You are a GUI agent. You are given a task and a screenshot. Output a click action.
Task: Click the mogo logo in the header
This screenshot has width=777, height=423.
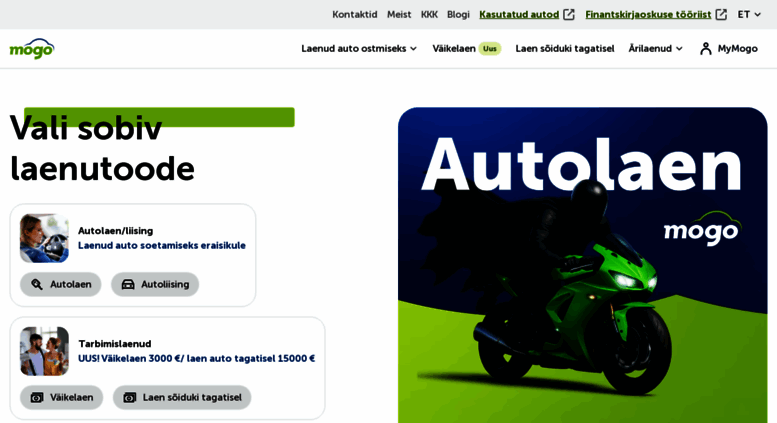point(32,49)
